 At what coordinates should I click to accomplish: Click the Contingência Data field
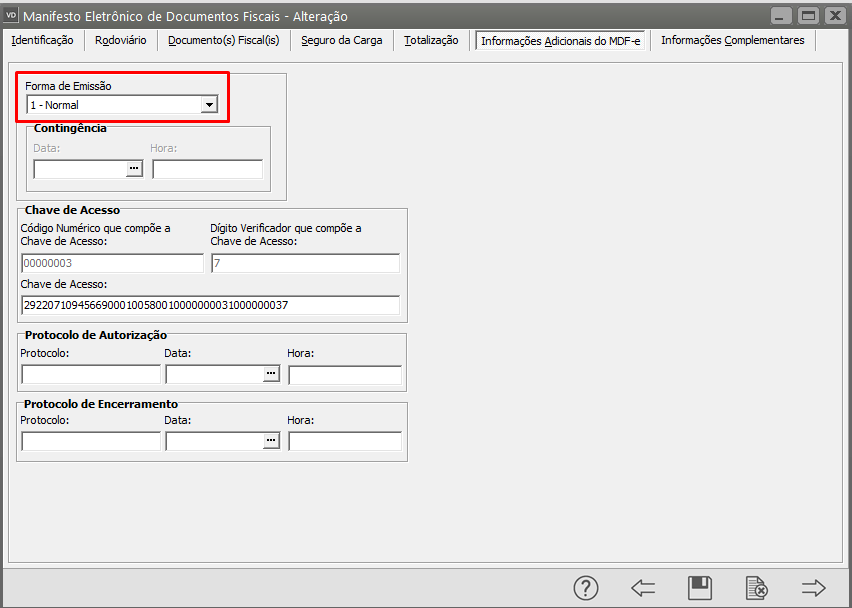click(80, 169)
